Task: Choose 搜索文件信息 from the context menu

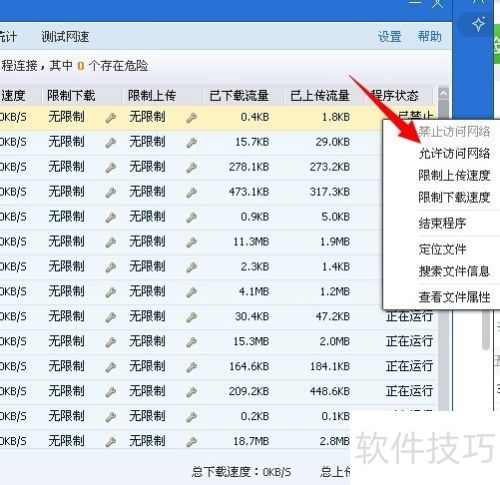Action: click(454, 271)
